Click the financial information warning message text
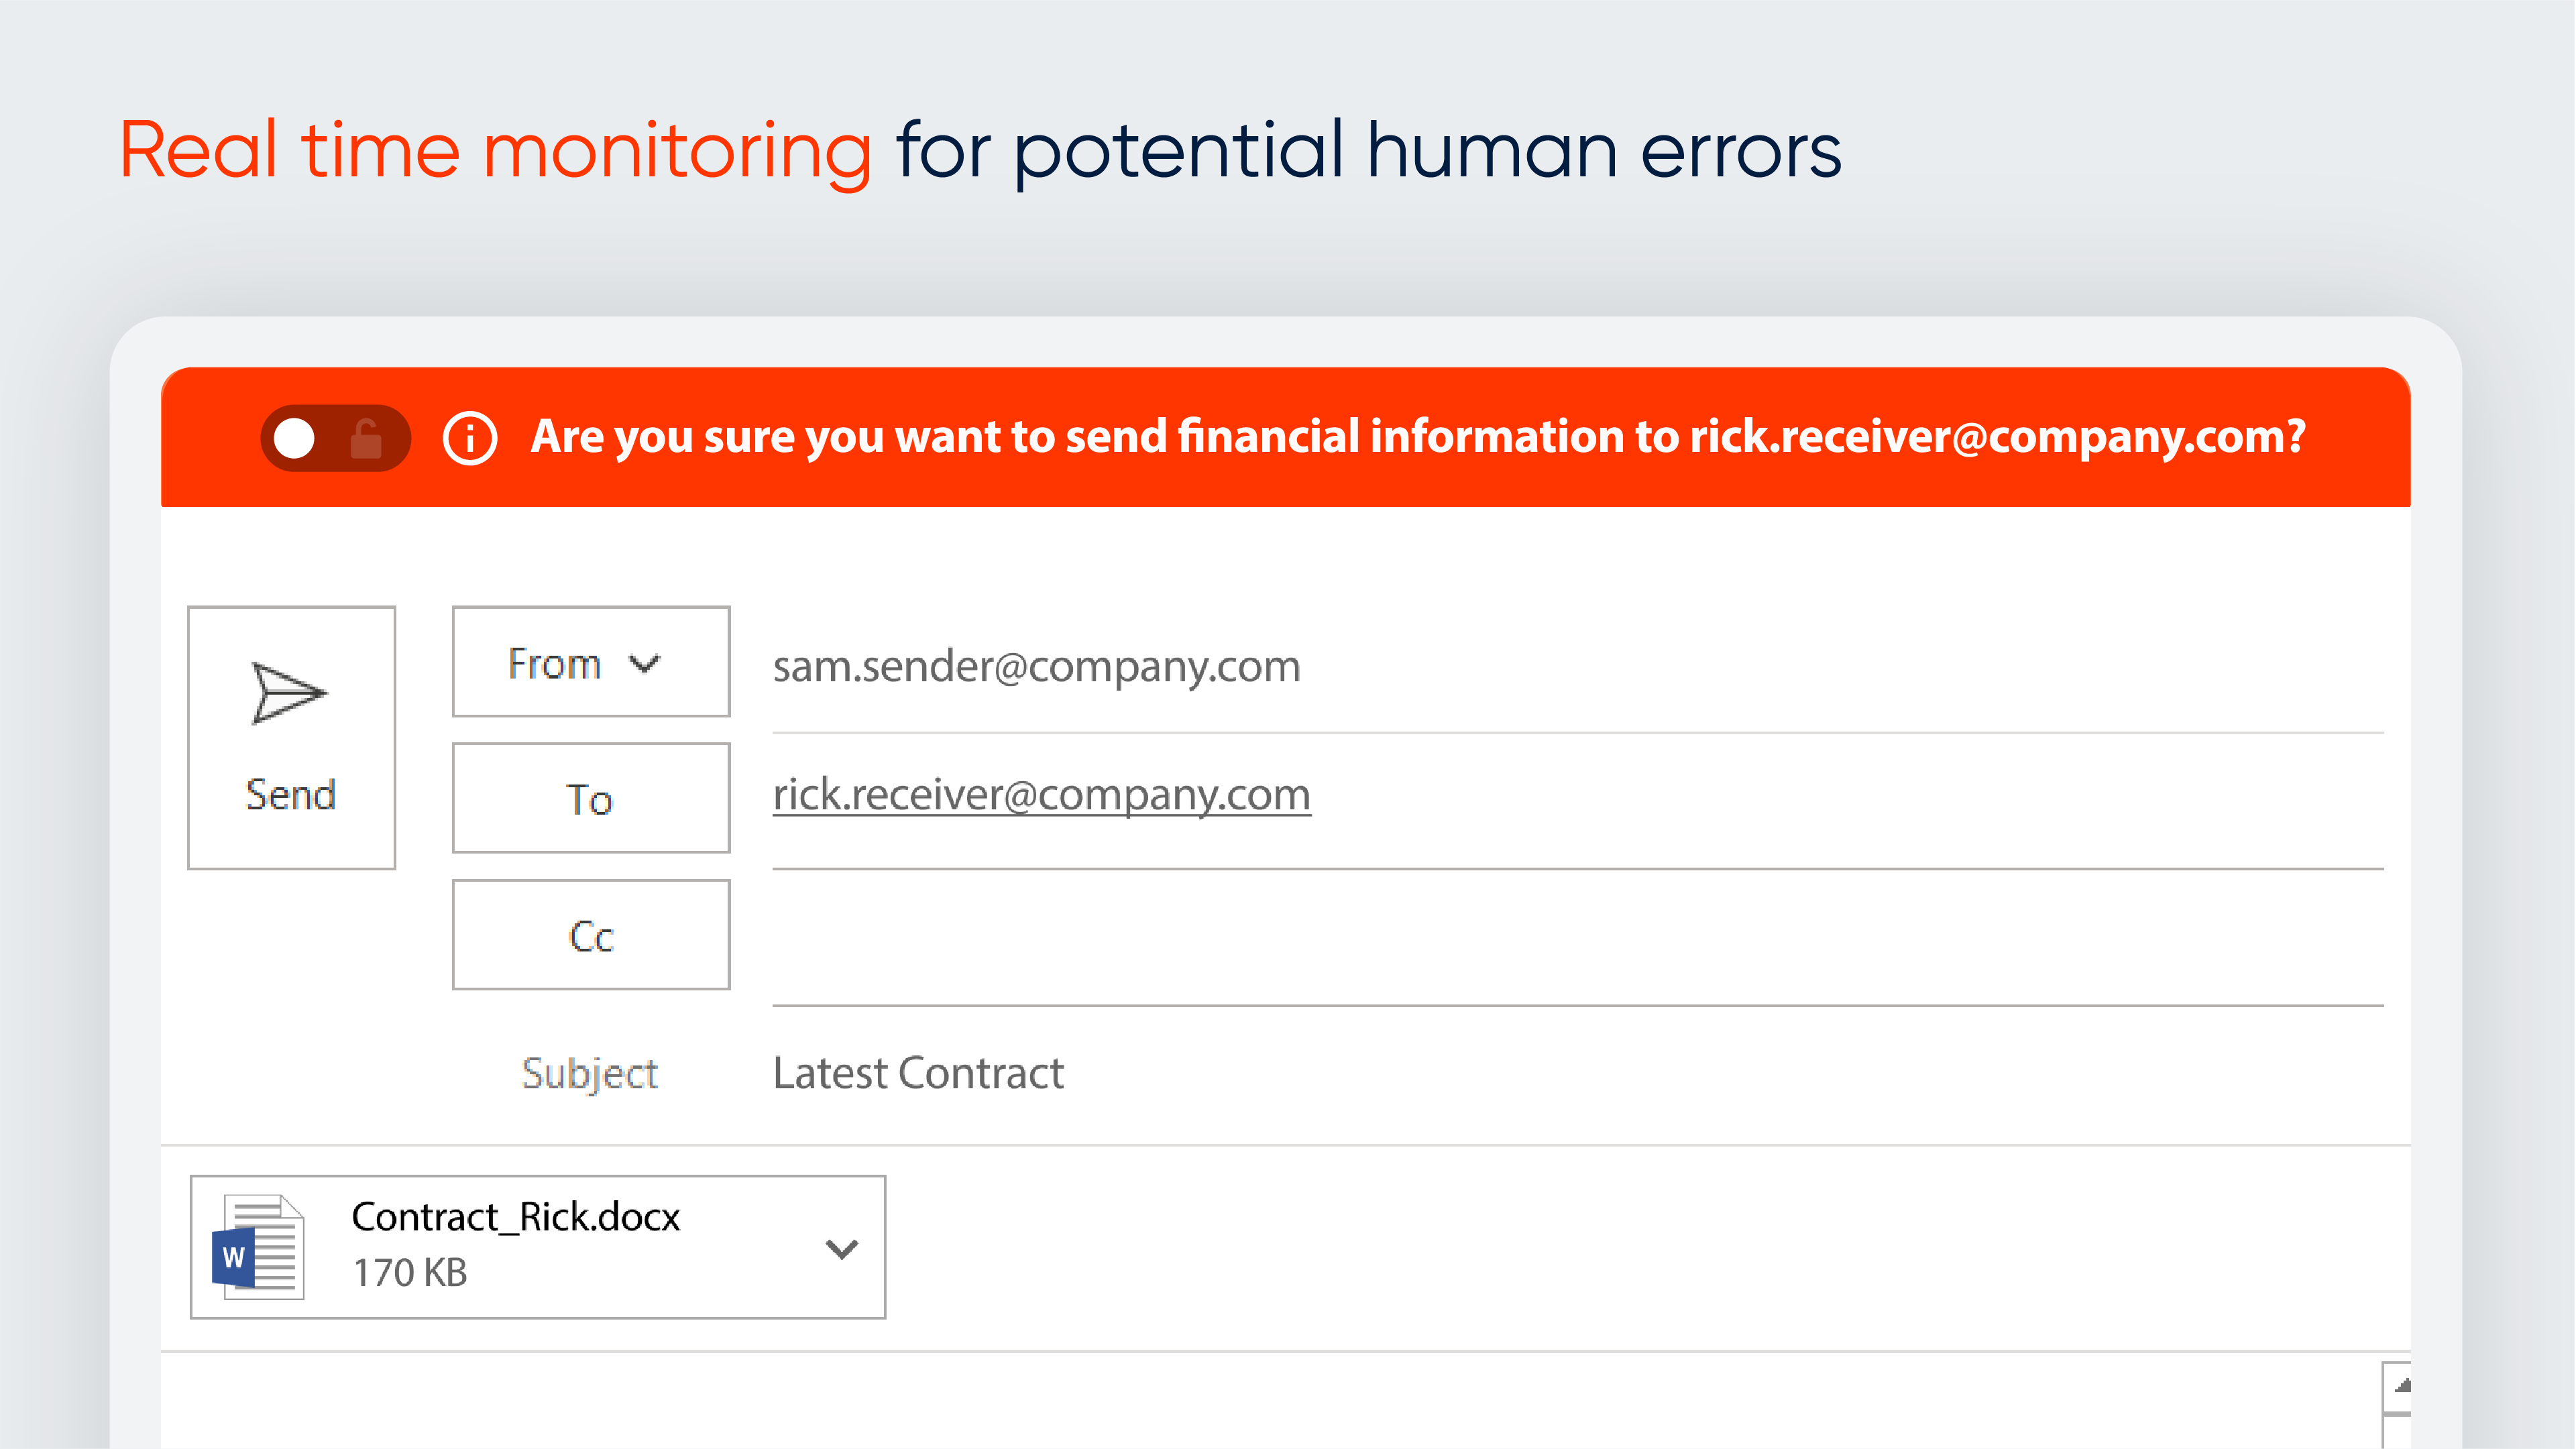This screenshot has width=2576, height=1449. click(x=1417, y=437)
